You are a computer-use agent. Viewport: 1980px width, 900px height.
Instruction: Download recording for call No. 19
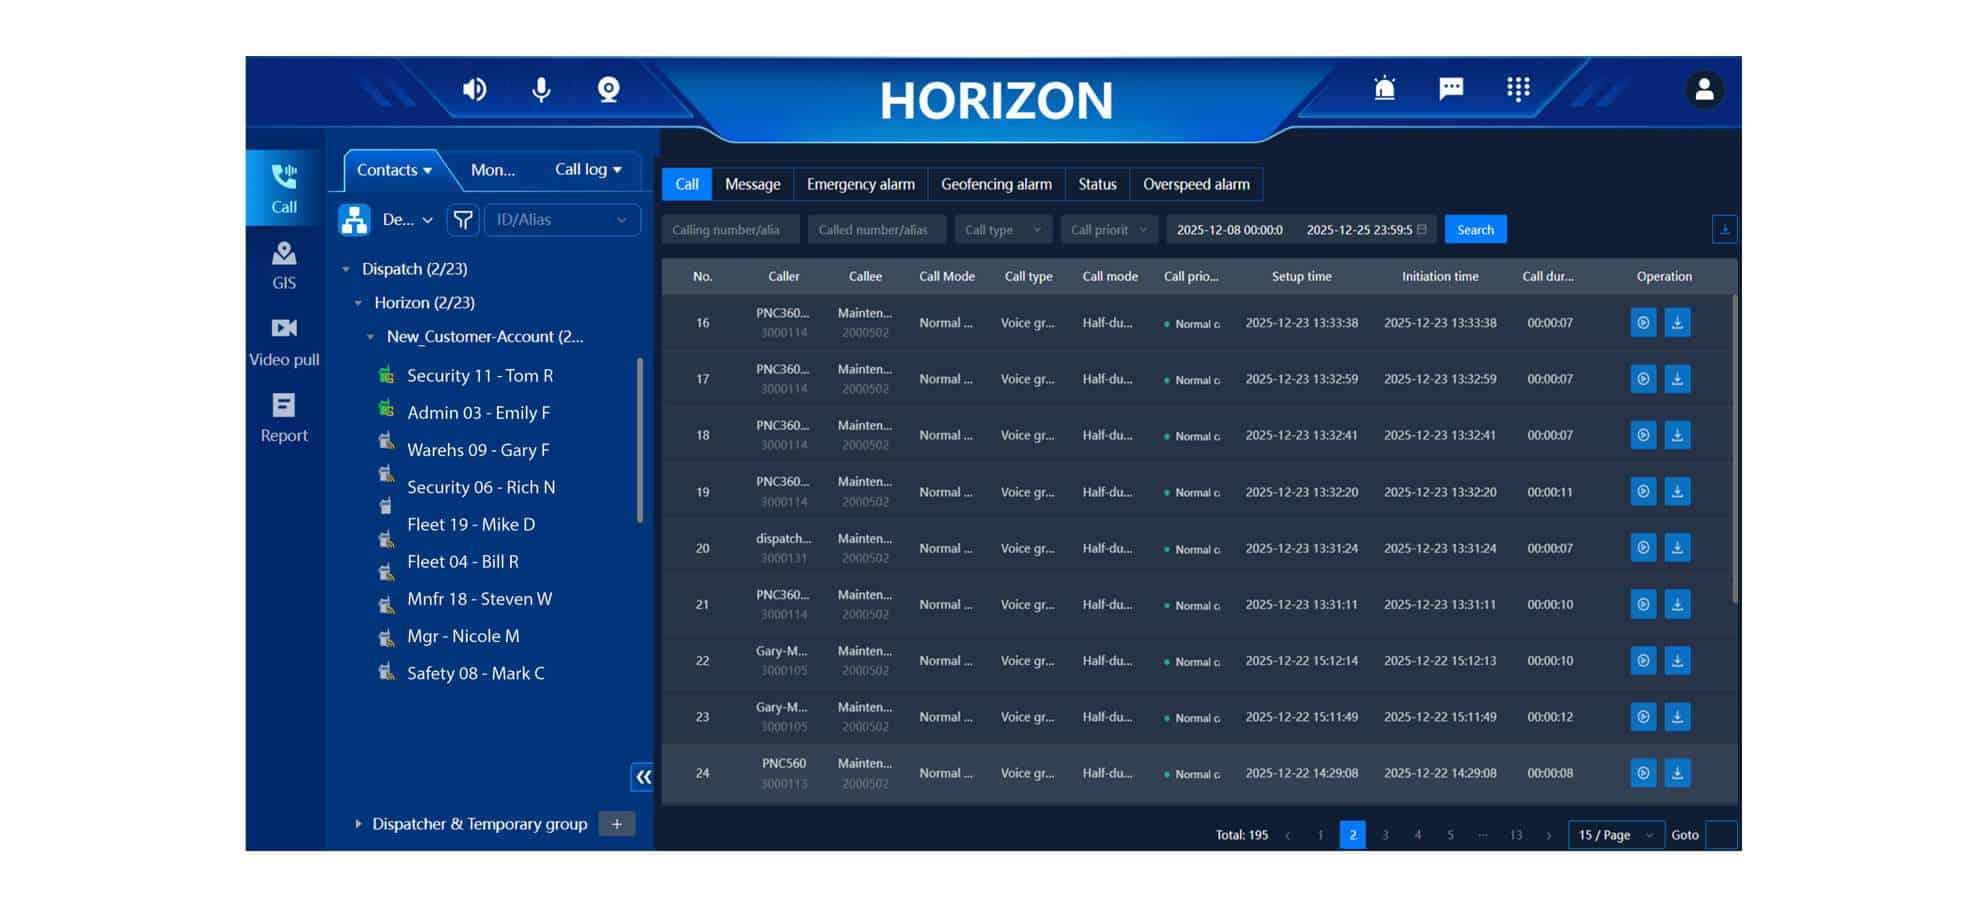[1677, 491]
